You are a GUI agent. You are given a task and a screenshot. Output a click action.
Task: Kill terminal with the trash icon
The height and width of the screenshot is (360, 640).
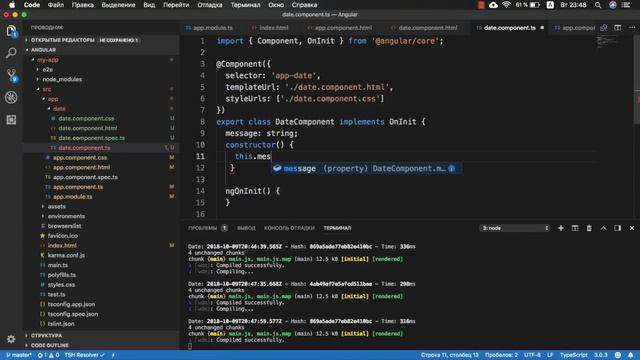coord(589,228)
